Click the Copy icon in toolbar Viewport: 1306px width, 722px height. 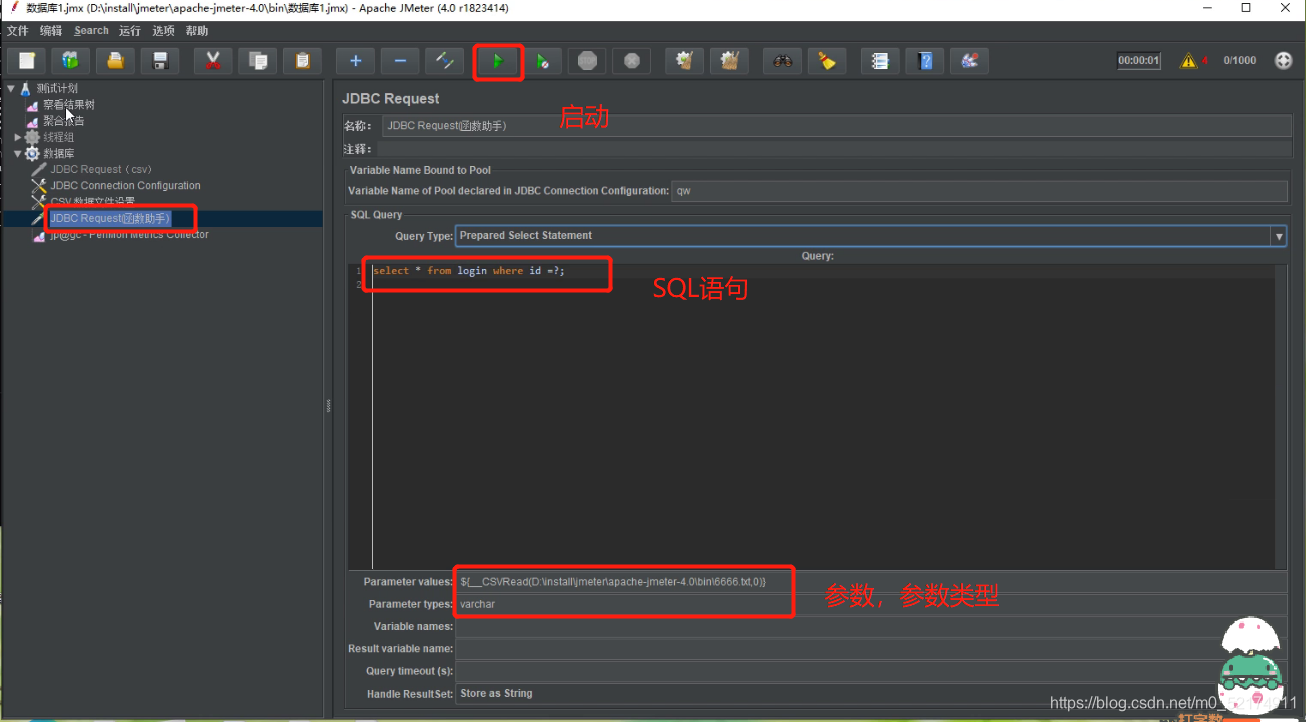coord(258,61)
